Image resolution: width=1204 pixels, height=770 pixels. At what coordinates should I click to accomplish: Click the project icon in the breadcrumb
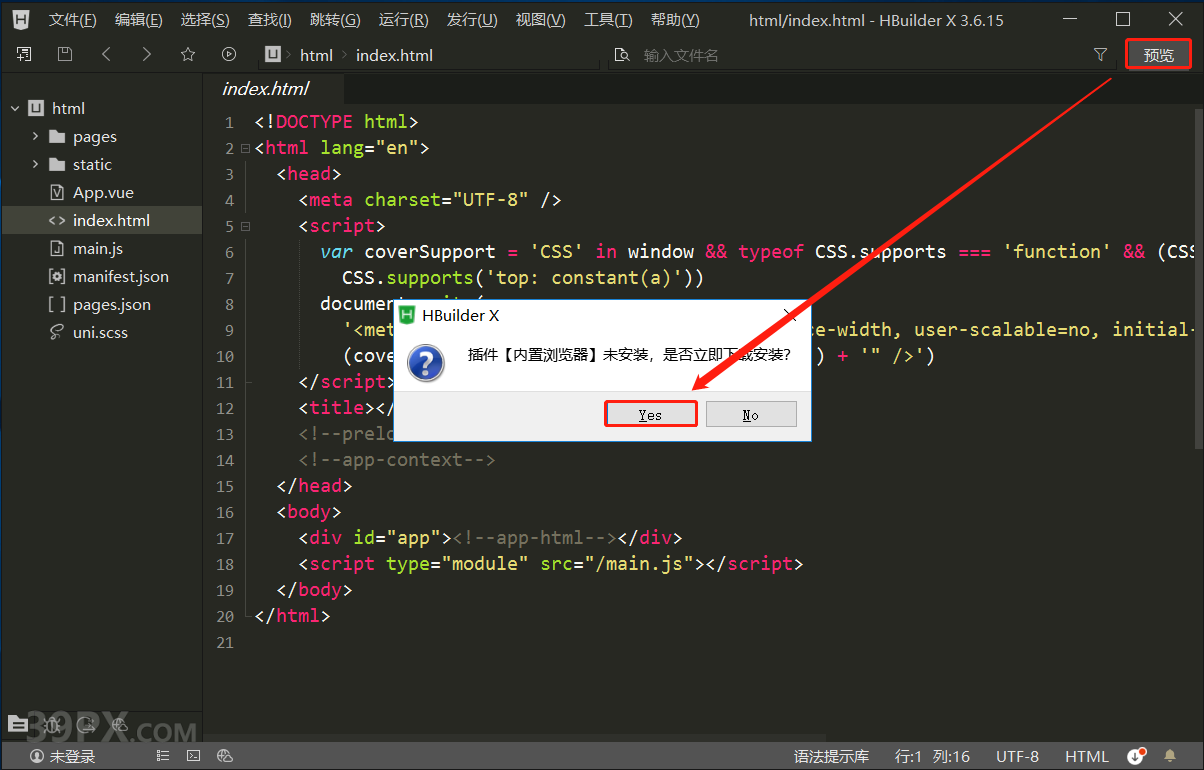274,55
